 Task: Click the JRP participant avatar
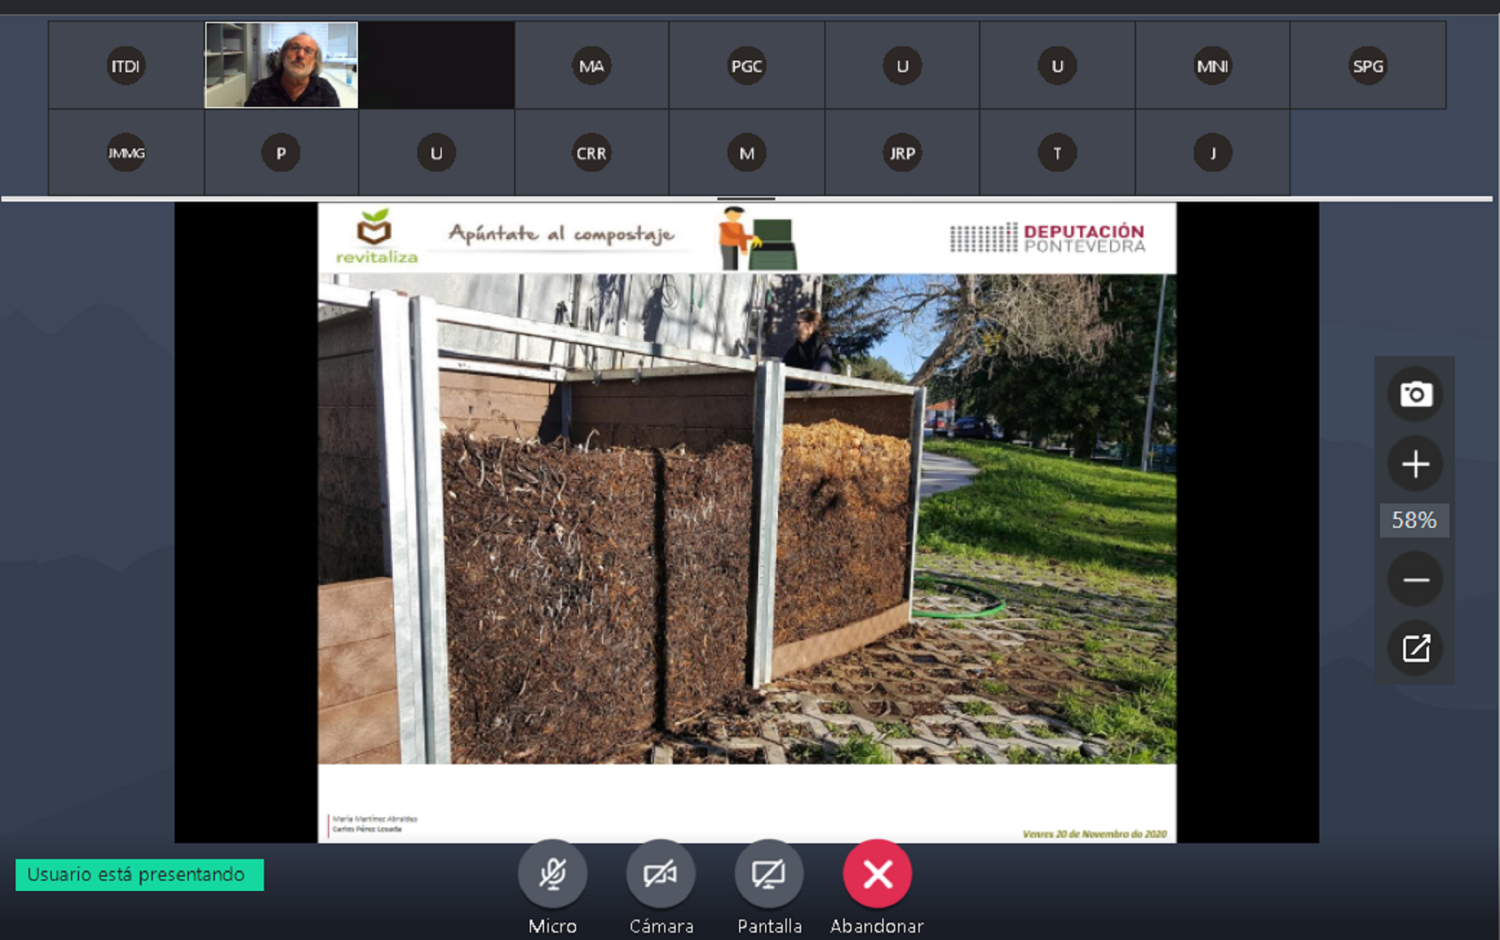point(902,153)
